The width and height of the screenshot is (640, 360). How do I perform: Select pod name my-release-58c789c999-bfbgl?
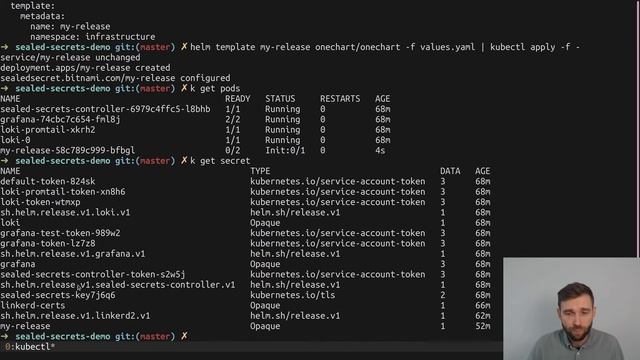67,151
